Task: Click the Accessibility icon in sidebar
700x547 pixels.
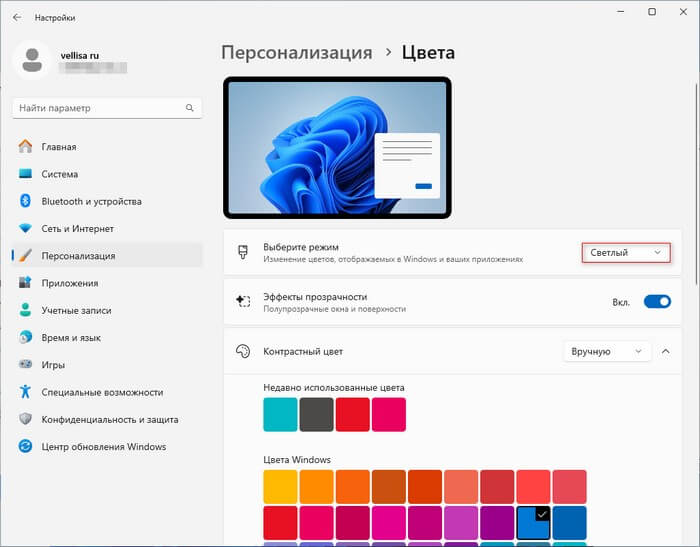Action: (26, 392)
